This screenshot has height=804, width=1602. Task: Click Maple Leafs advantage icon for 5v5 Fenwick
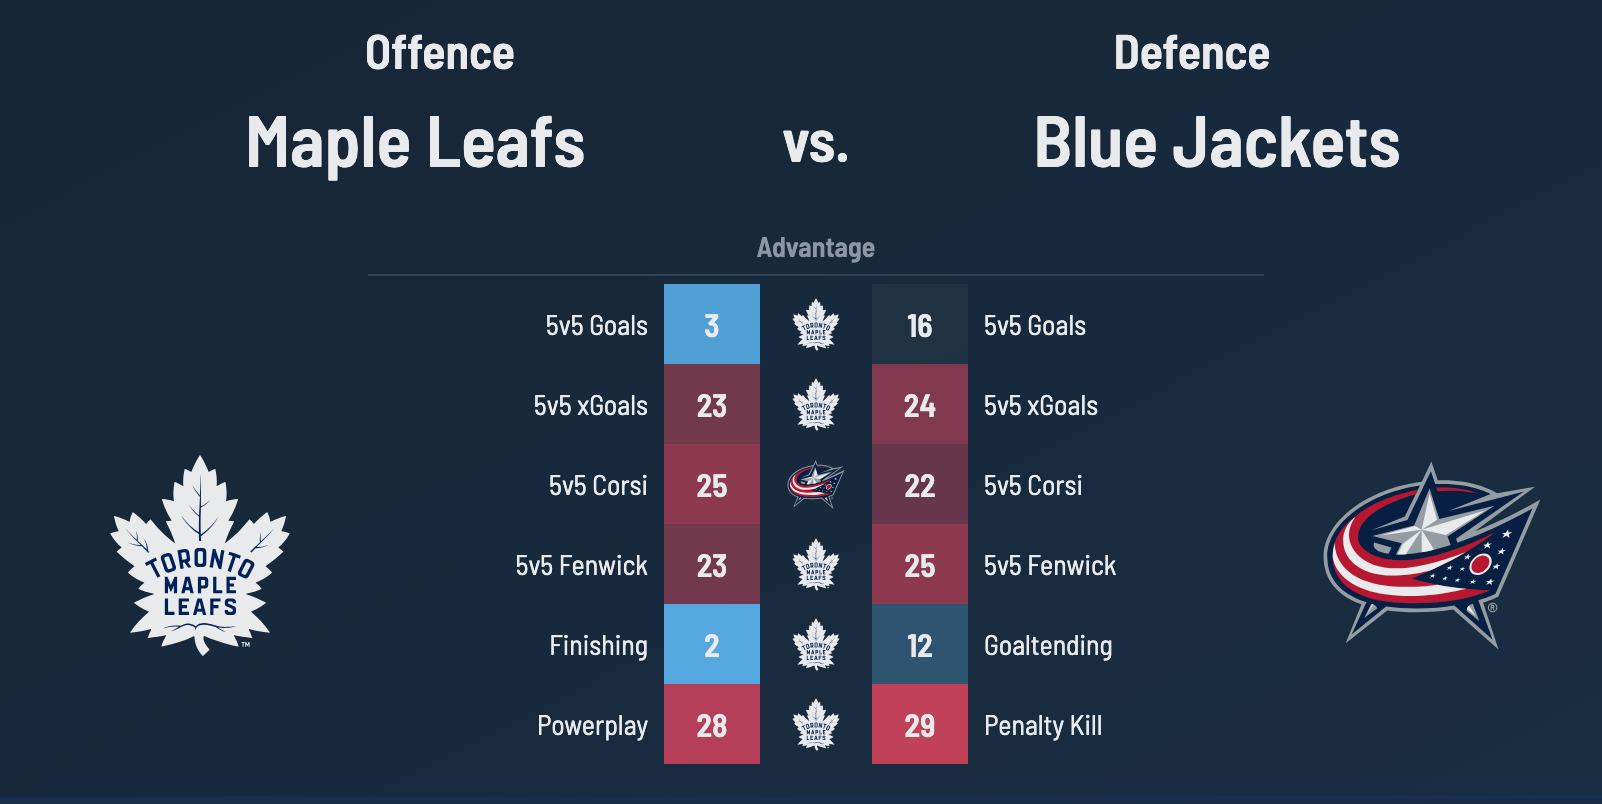click(816, 565)
